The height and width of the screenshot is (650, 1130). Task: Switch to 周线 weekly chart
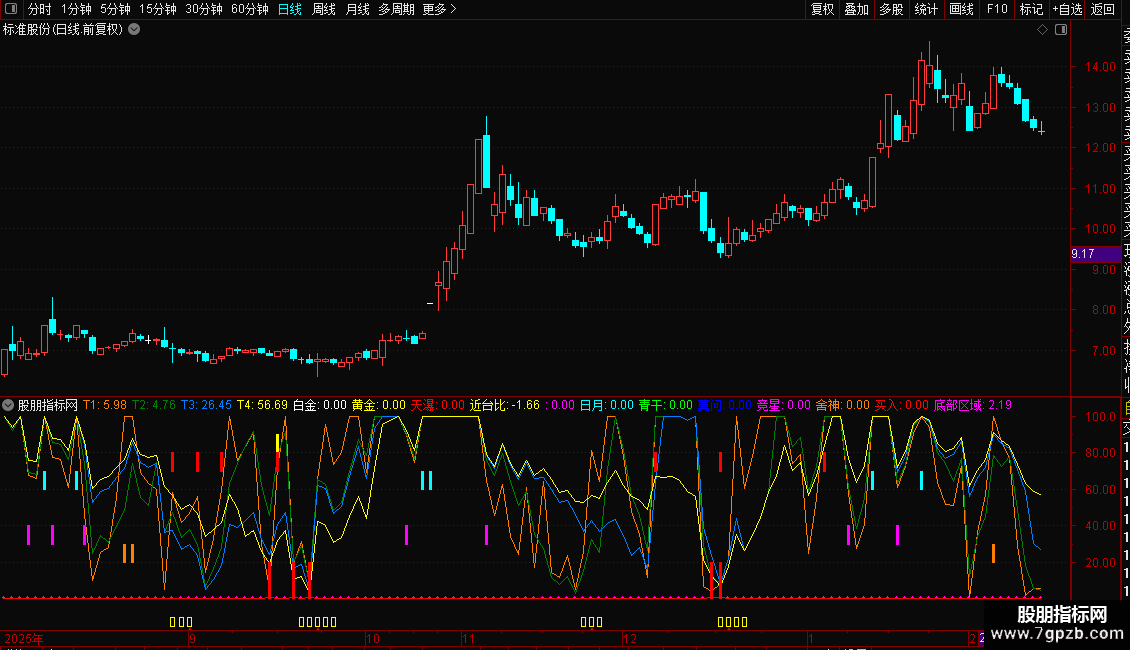(x=324, y=9)
